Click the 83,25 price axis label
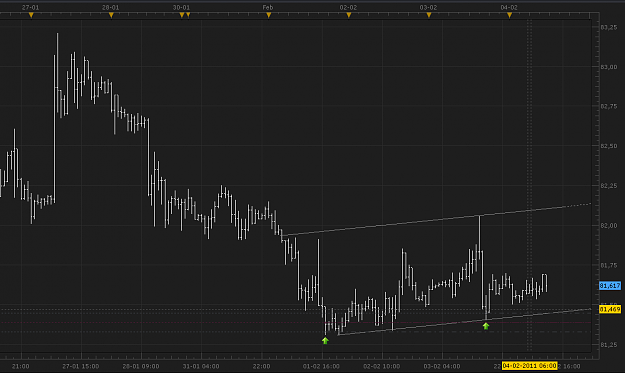 pyautogui.click(x=609, y=27)
